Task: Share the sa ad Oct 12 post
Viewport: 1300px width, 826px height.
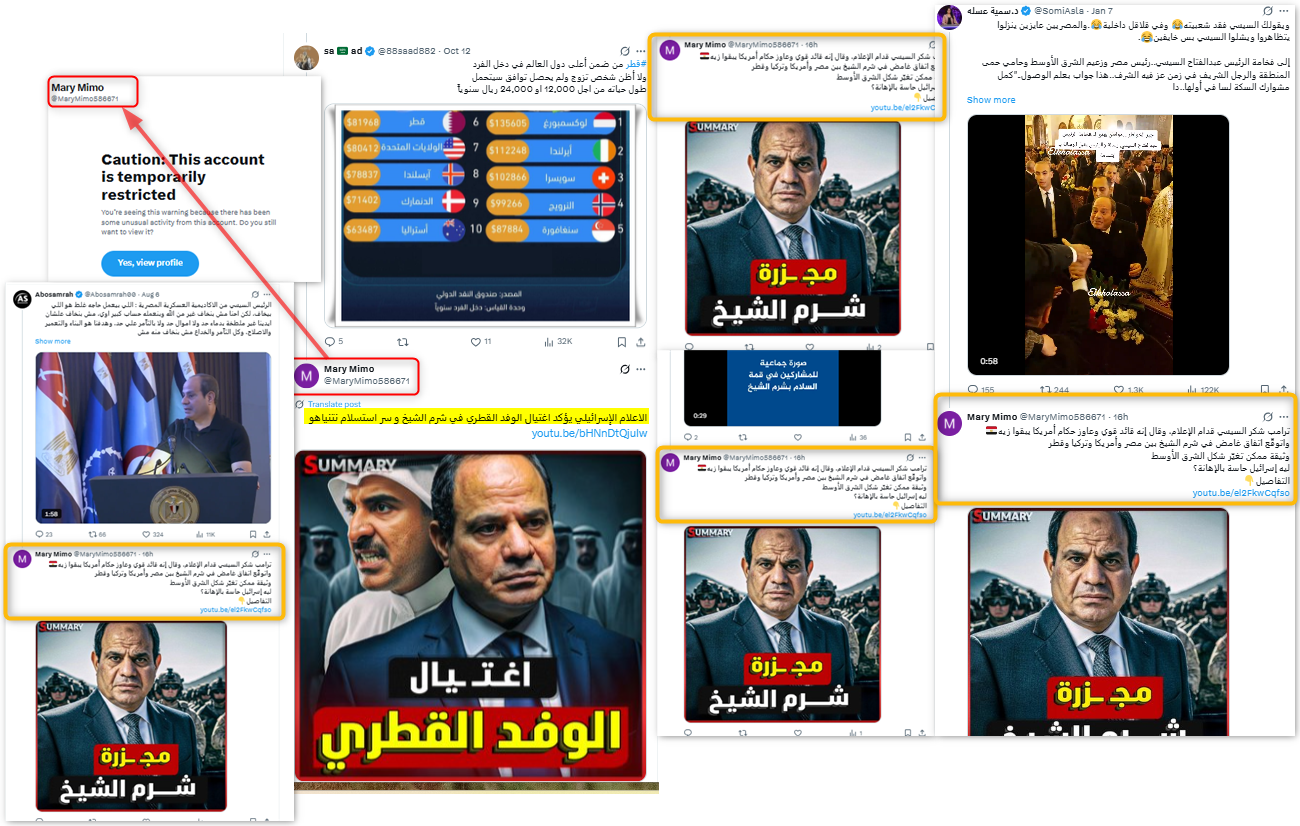Action: (640, 341)
